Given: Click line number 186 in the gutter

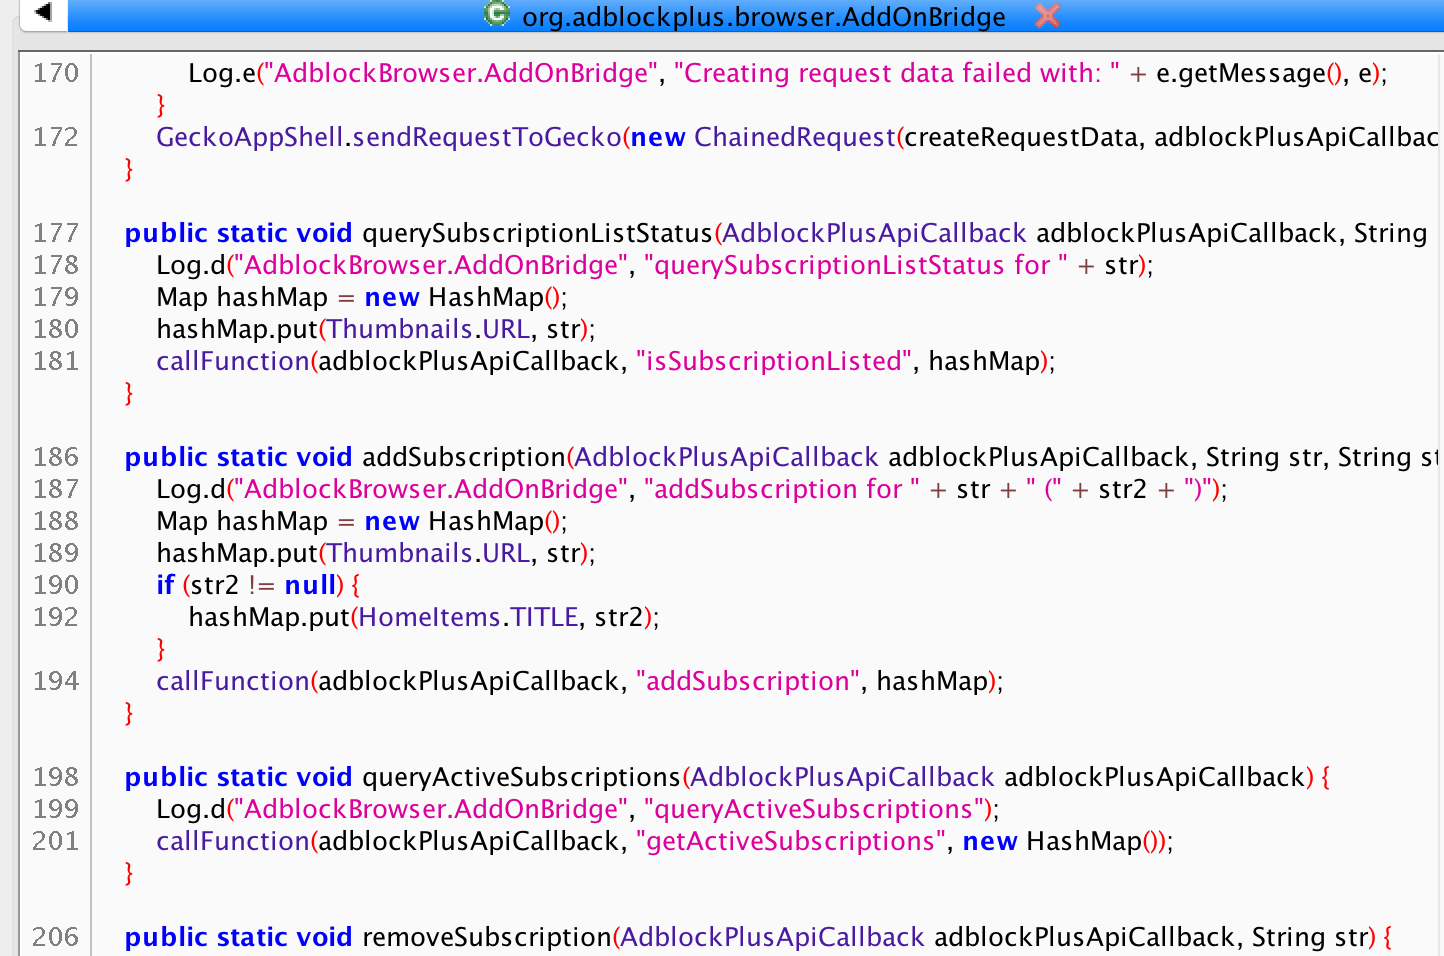Looking at the screenshot, I should tap(56, 457).
